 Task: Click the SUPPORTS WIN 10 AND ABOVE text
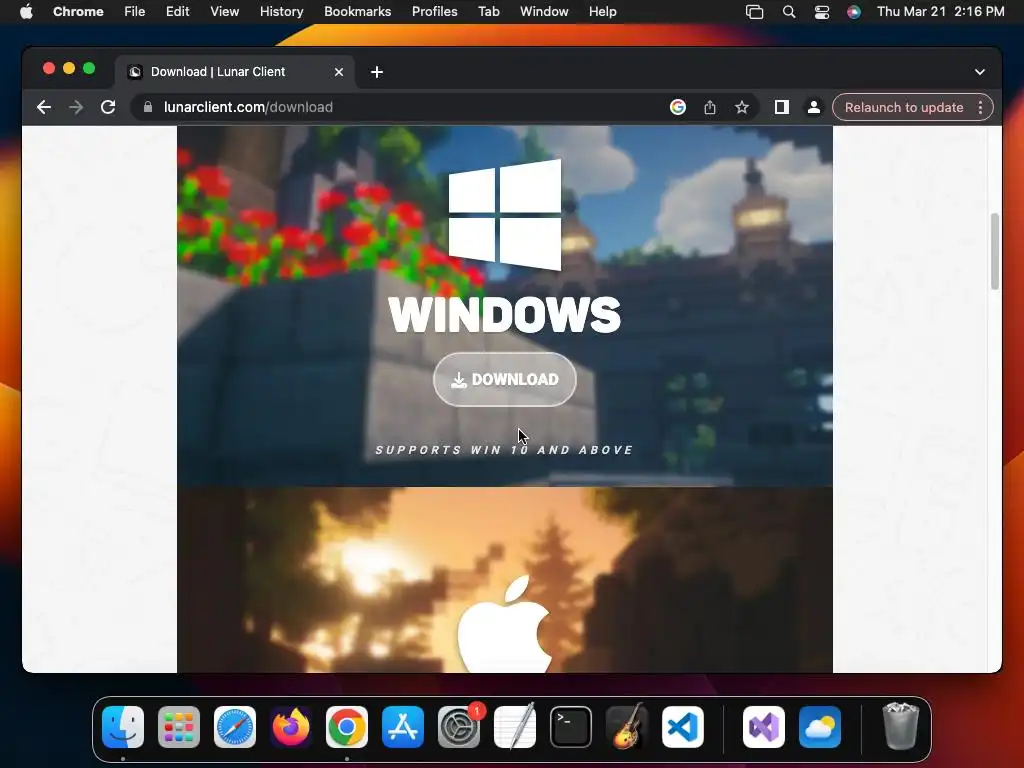click(x=504, y=450)
